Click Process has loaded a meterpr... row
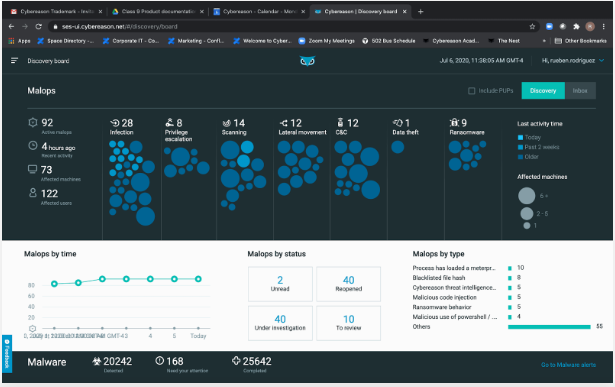This screenshot has width=615, height=387. tap(468, 268)
